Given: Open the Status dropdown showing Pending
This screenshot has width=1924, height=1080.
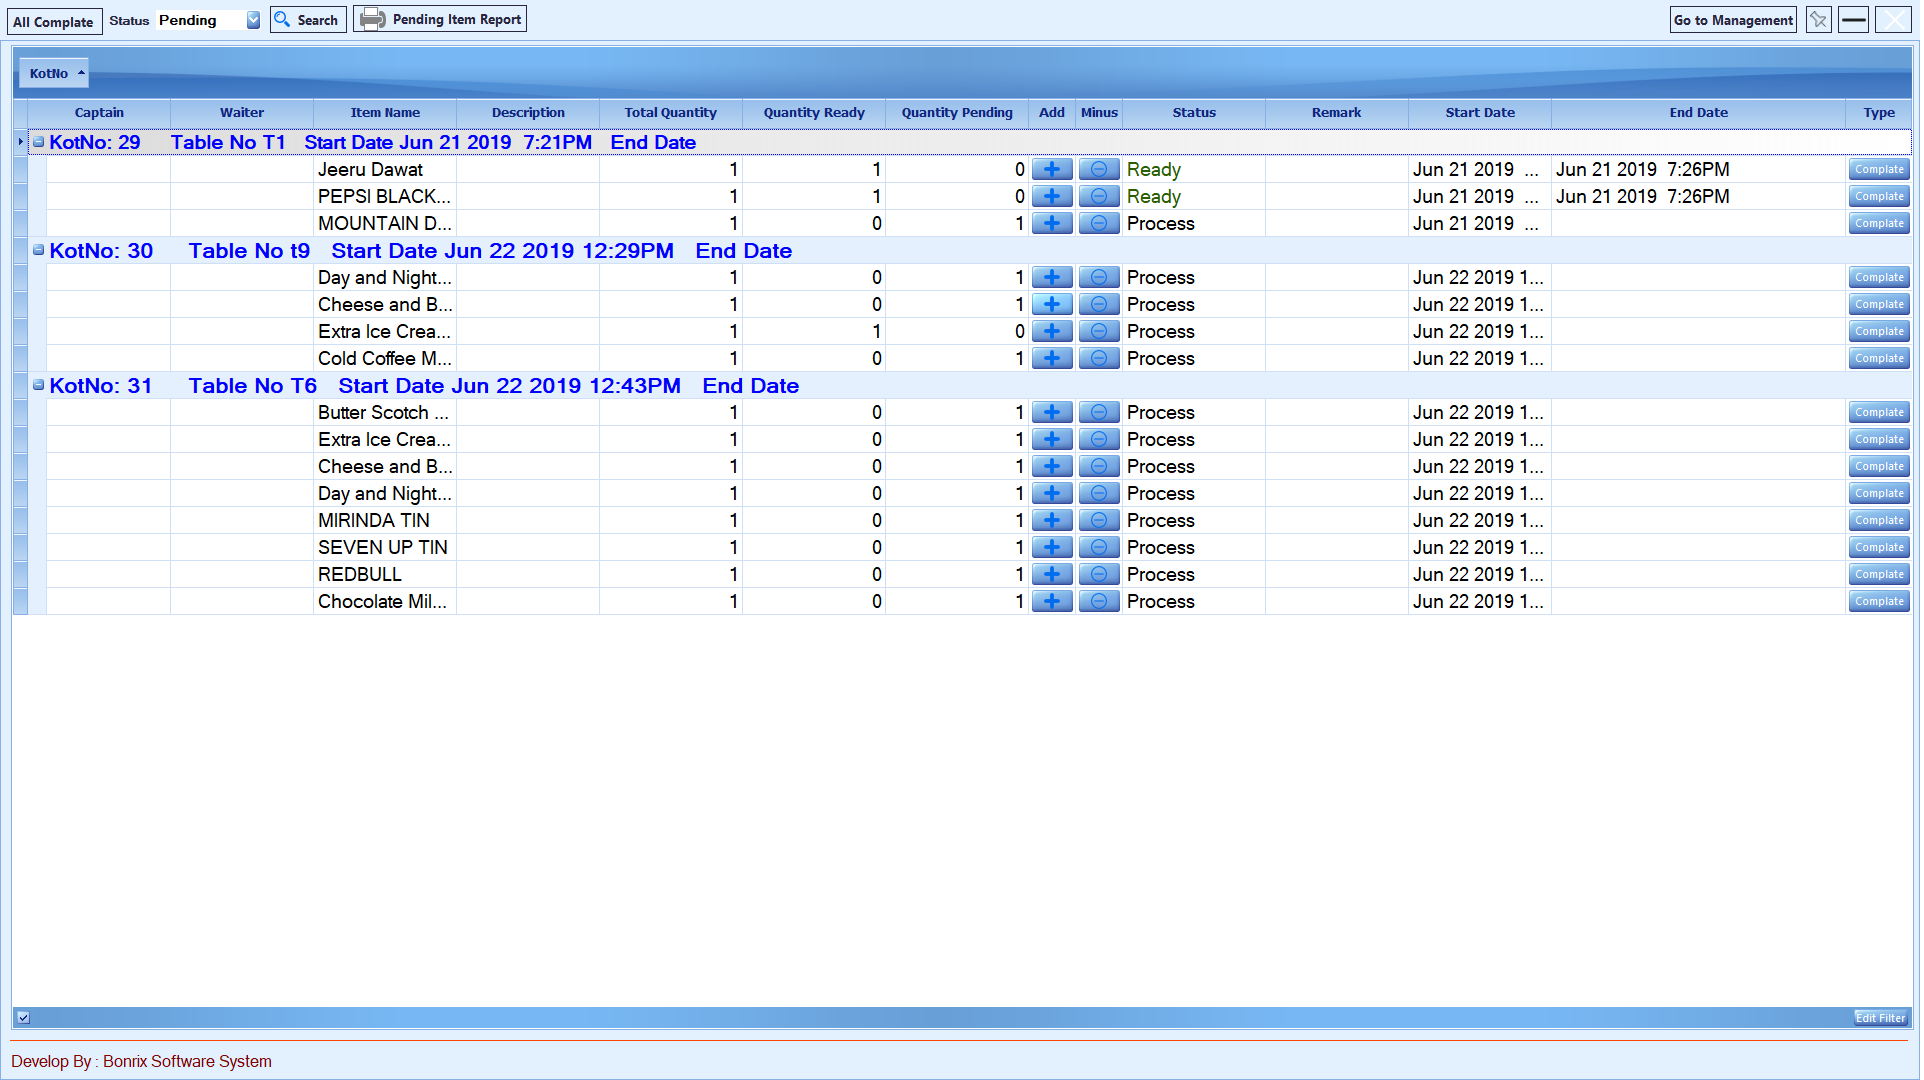Looking at the screenshot, I should (253, 20).
